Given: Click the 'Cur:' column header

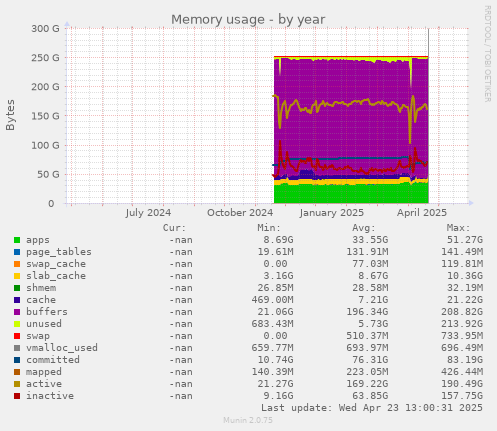Looking at the screenshot, I should tap(174, 228).
